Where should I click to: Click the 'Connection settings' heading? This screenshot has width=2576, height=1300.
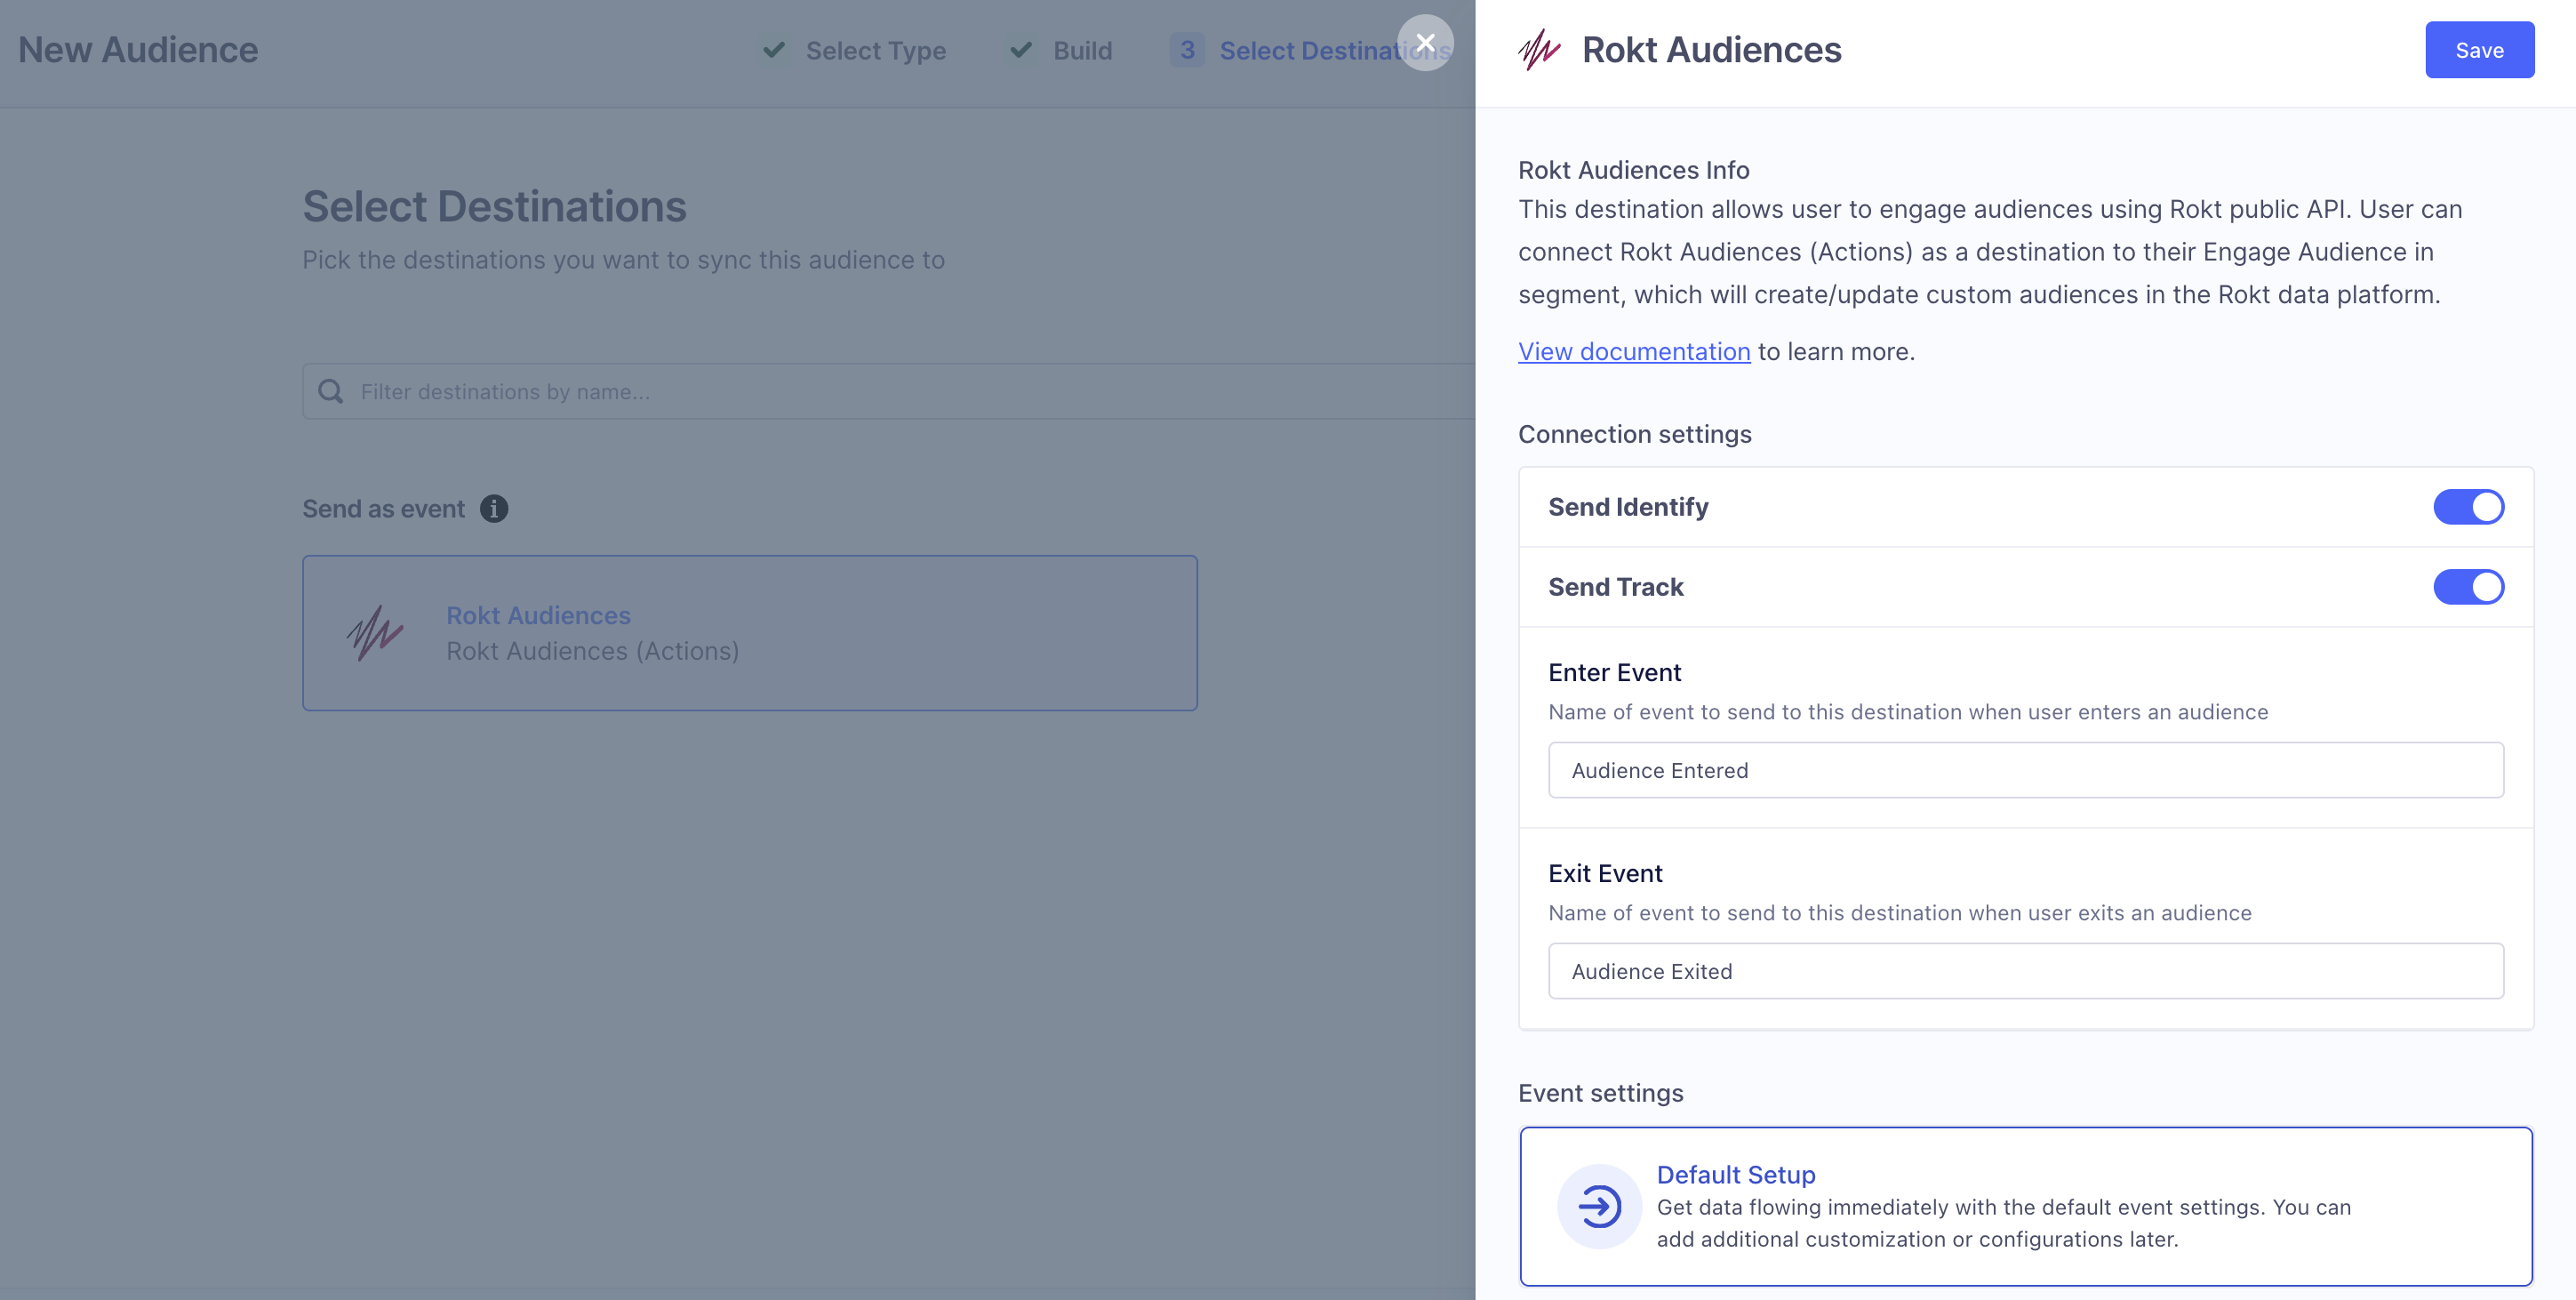tap(1635, 434)
